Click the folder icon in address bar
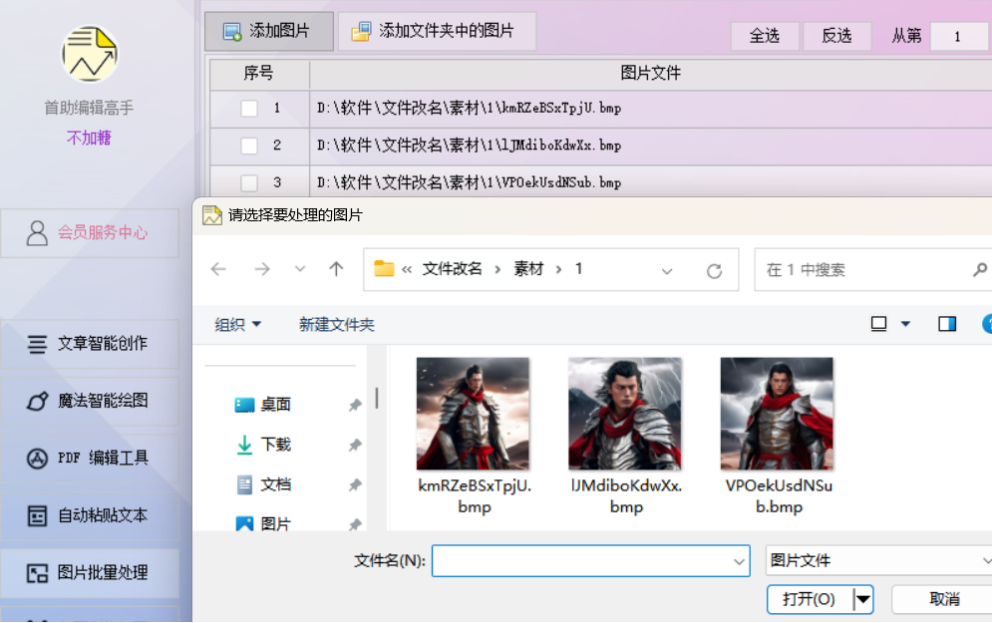992x623 pixels. pyautogui.click(x=384, y=269)
